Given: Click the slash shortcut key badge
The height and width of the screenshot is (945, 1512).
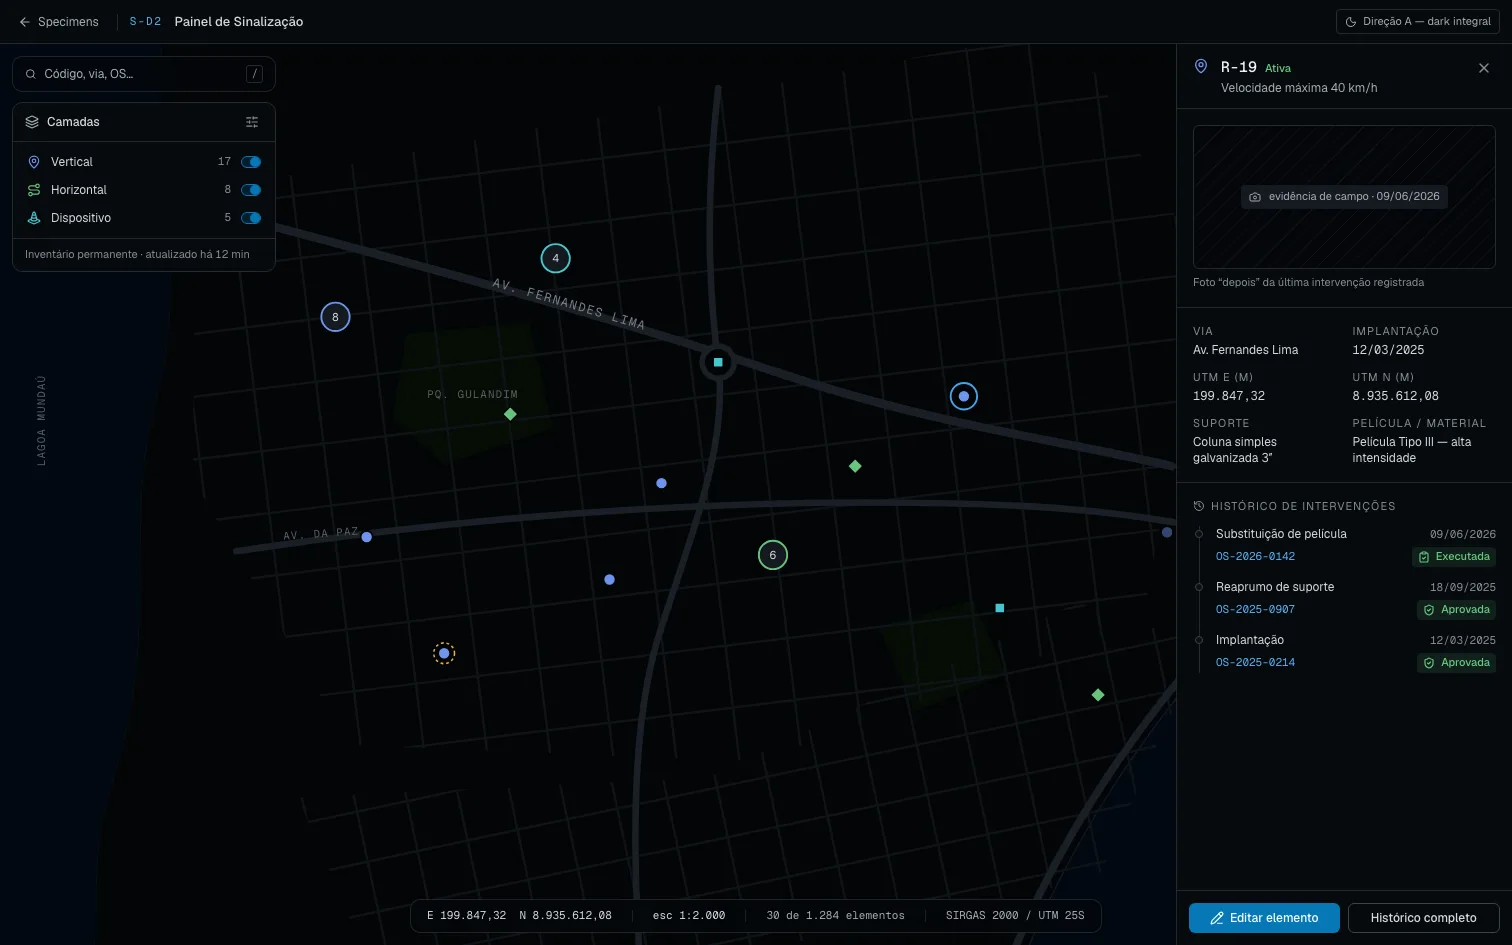Looking at the screenshot, I should (255, 74).
